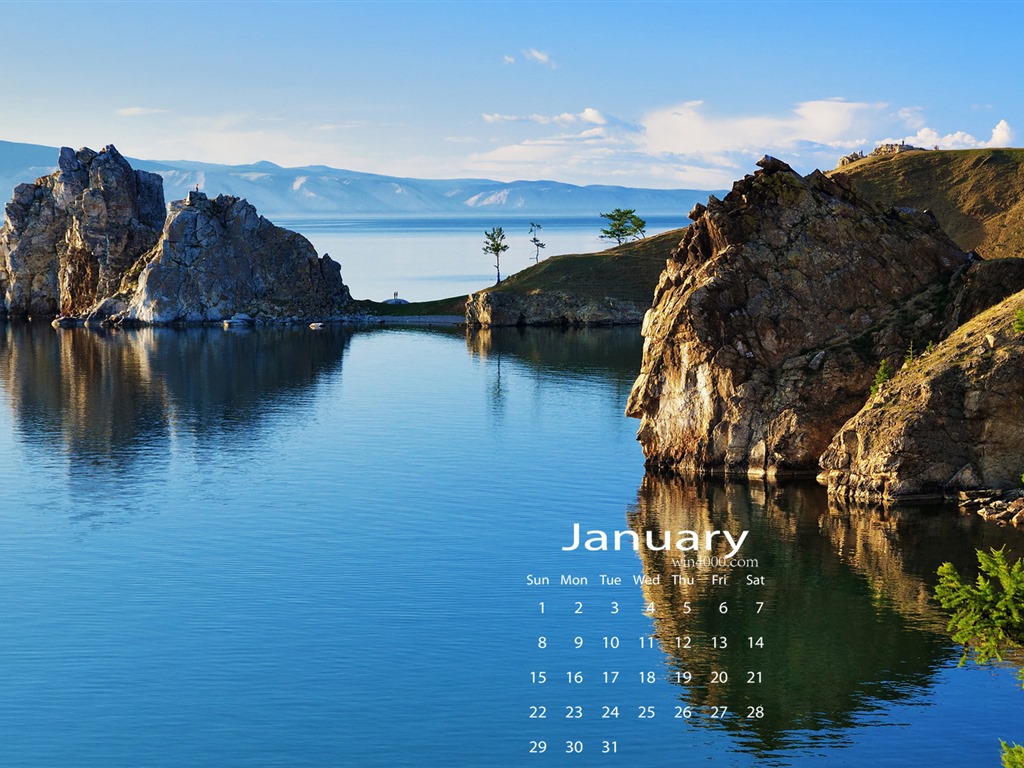The width and height of the screenshot is (1024, 768).
Task: Select date 21 in the calendar
Action: [755, 678]
